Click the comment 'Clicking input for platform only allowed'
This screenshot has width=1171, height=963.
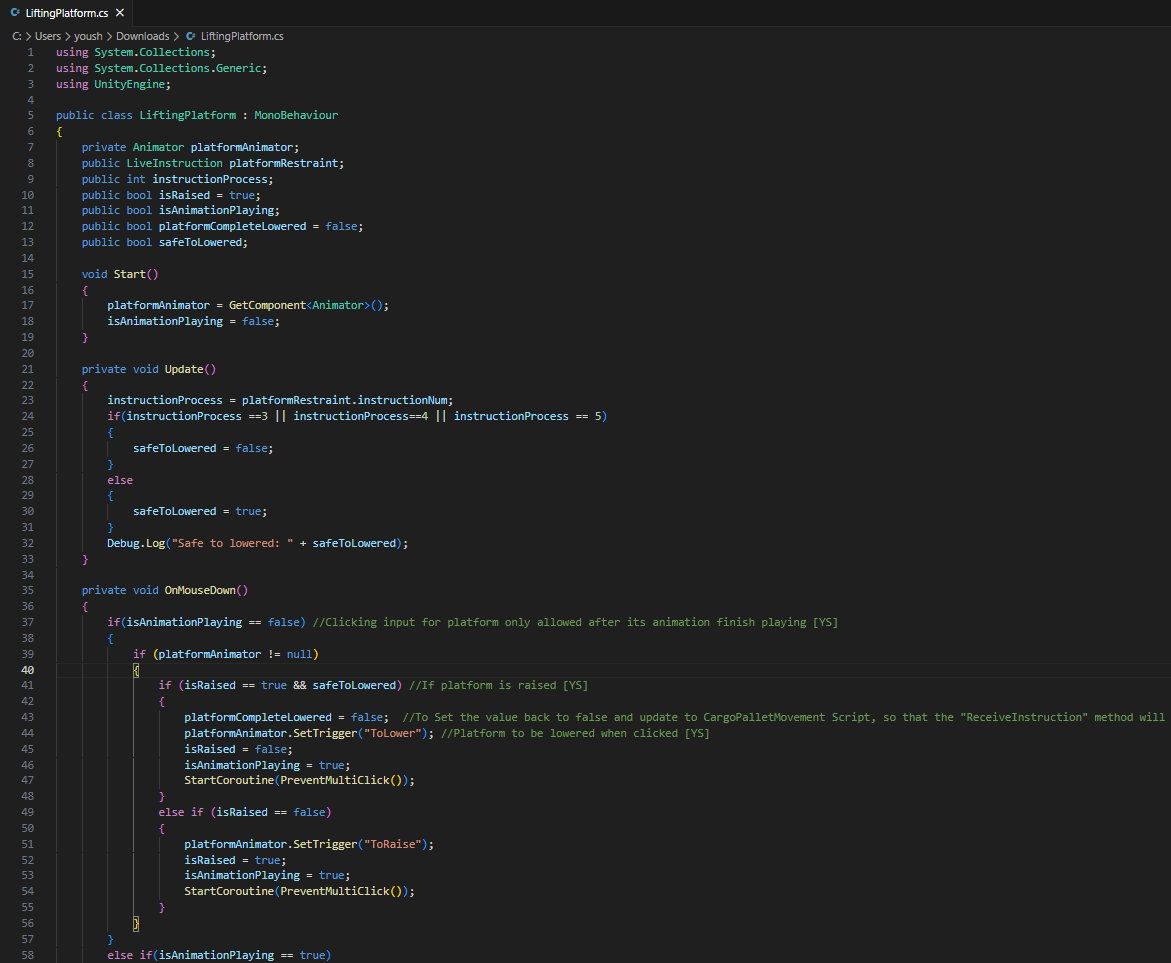tap(453, 622)
